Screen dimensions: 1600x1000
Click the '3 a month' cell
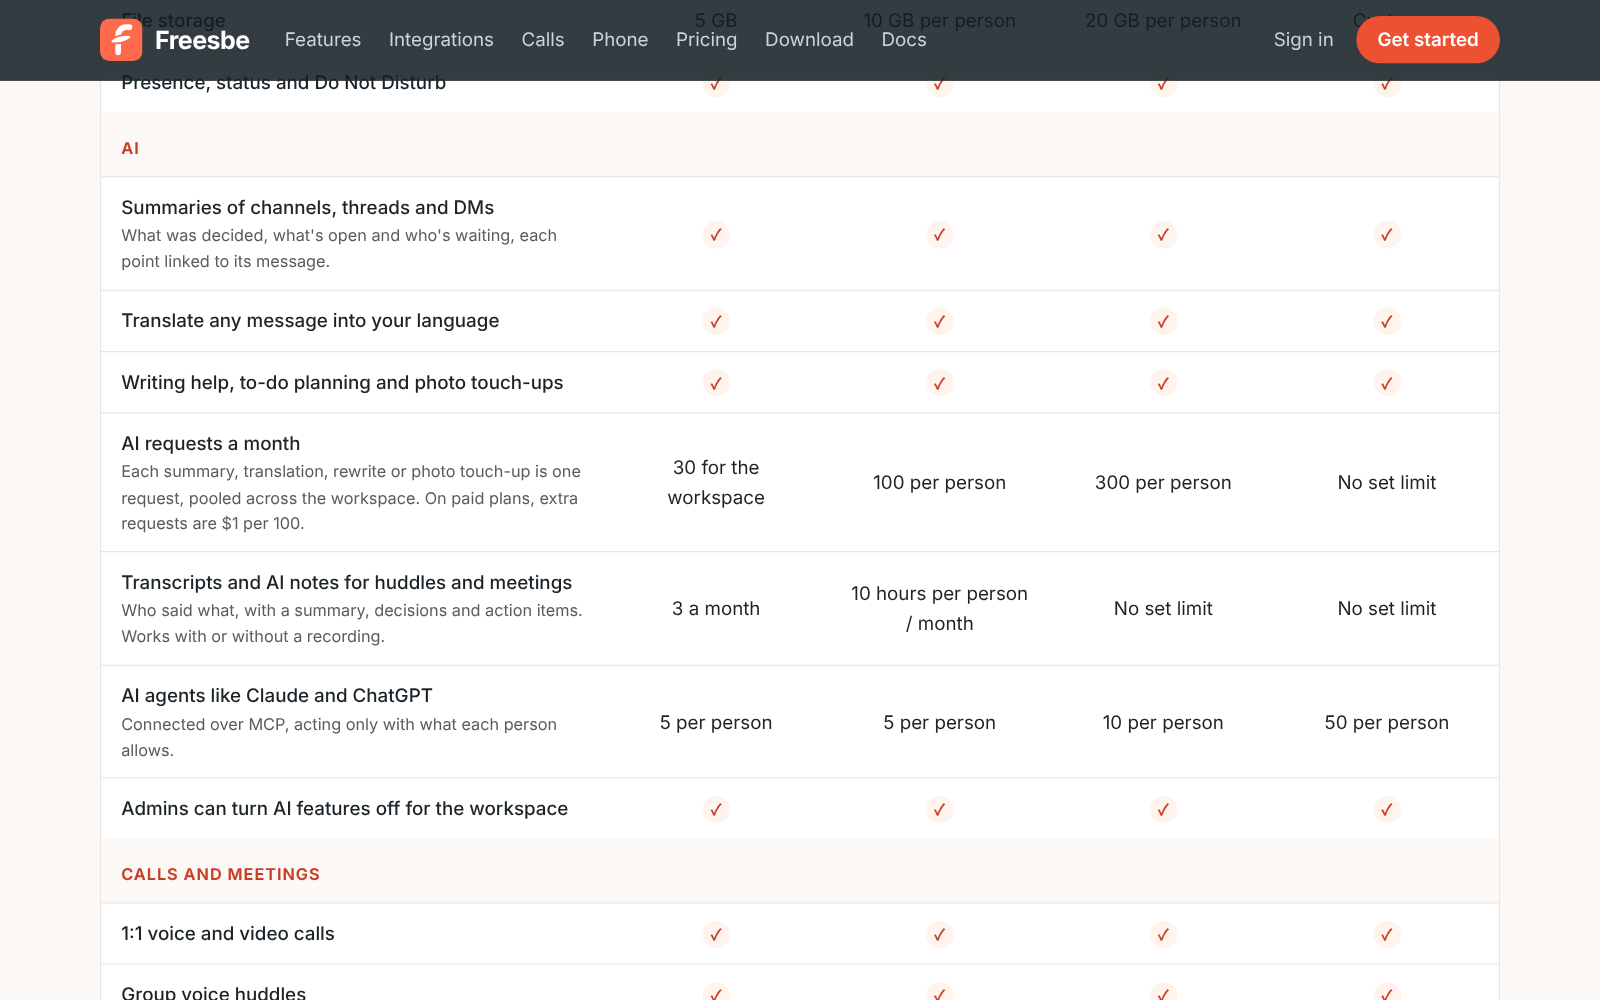[716, 609]
